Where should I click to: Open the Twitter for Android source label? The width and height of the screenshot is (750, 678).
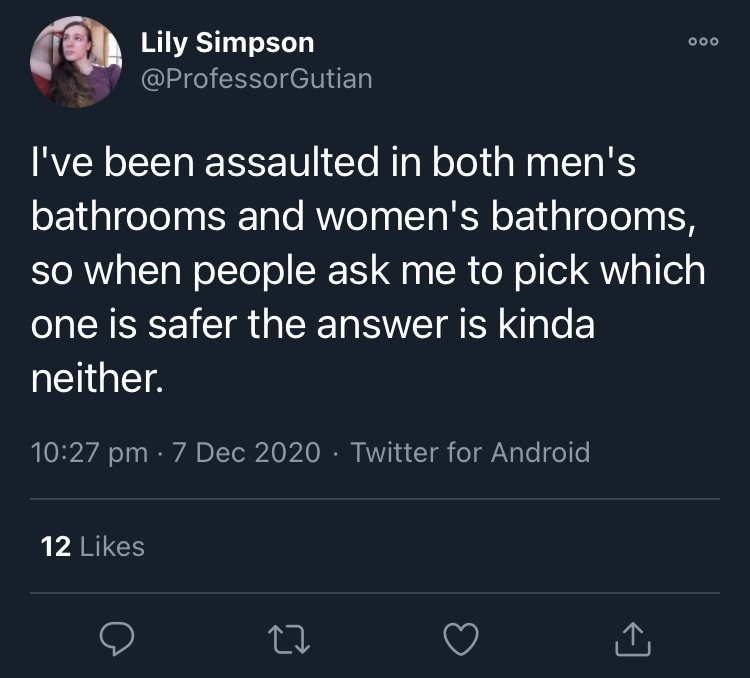tap(470, 452)
